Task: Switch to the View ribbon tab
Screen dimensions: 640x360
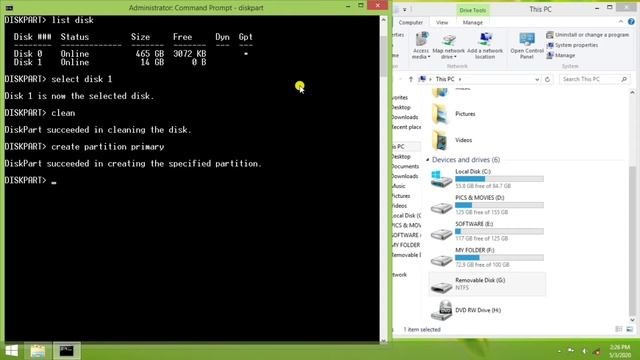Action: click(x=442, y=22)
